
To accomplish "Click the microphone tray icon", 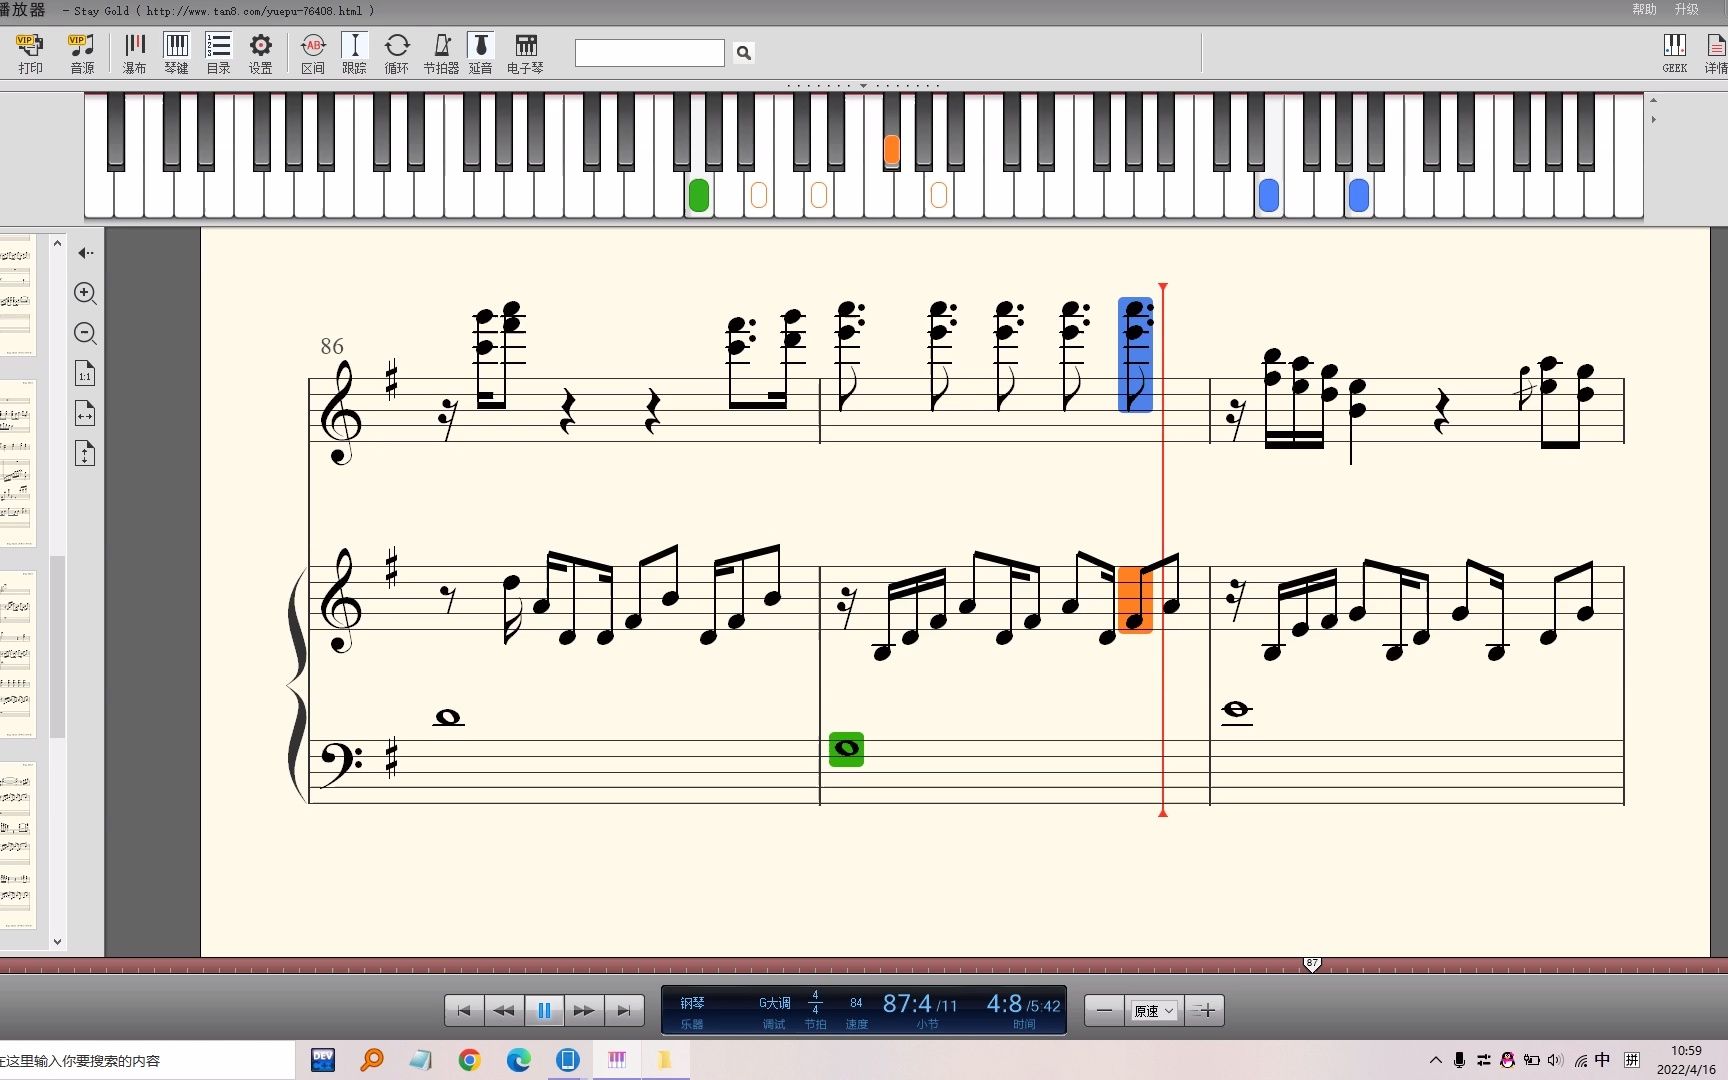I will (x=1460, y=1060).
